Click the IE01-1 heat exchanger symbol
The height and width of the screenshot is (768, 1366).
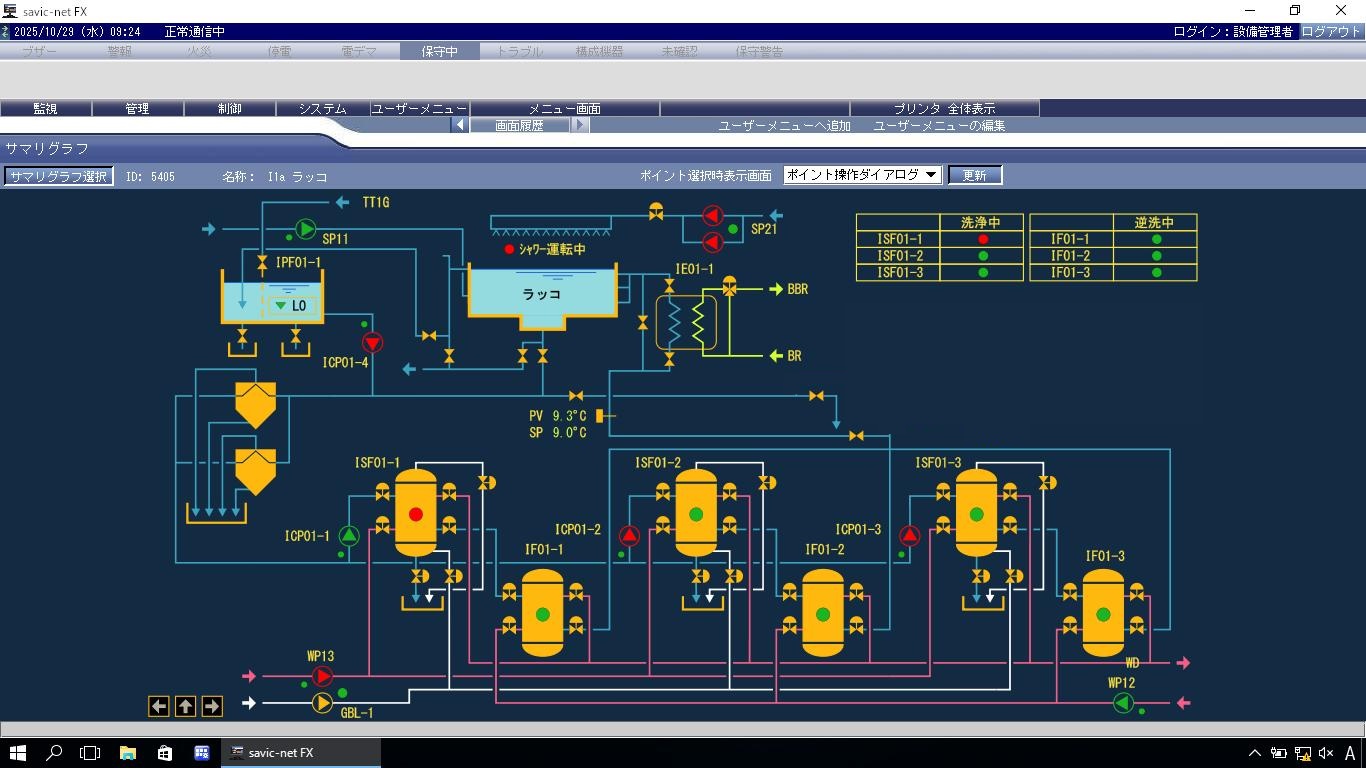tap(686, 322)
